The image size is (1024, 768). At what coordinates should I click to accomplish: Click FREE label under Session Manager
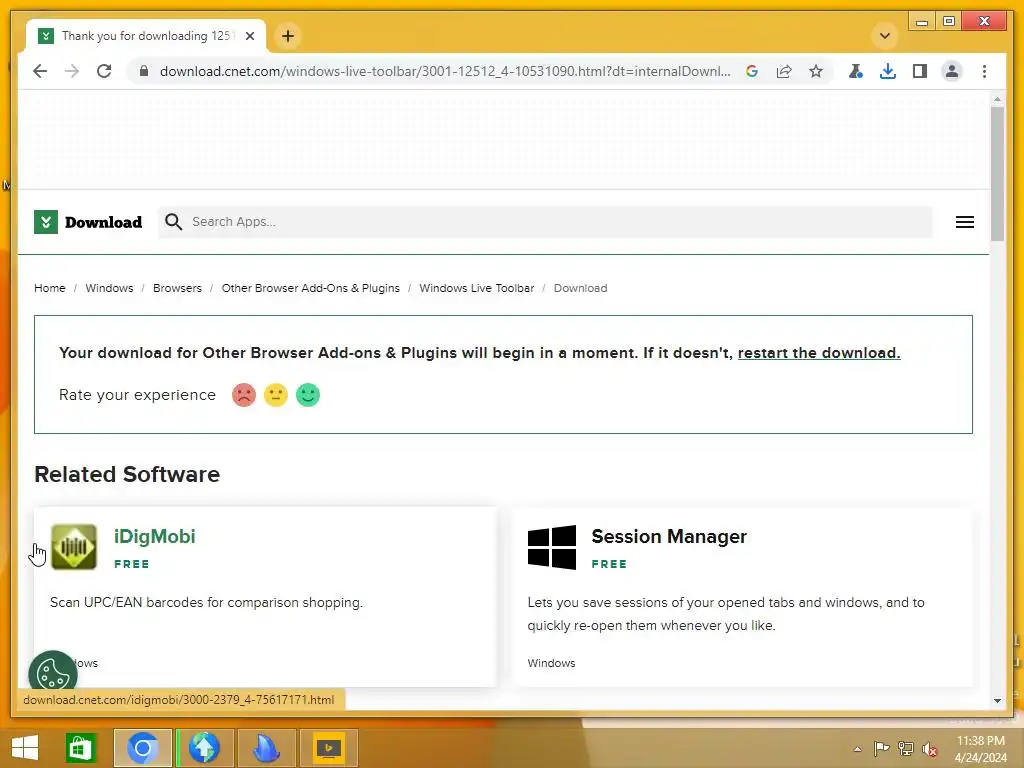pyautogui.click(x=609, y=564)
